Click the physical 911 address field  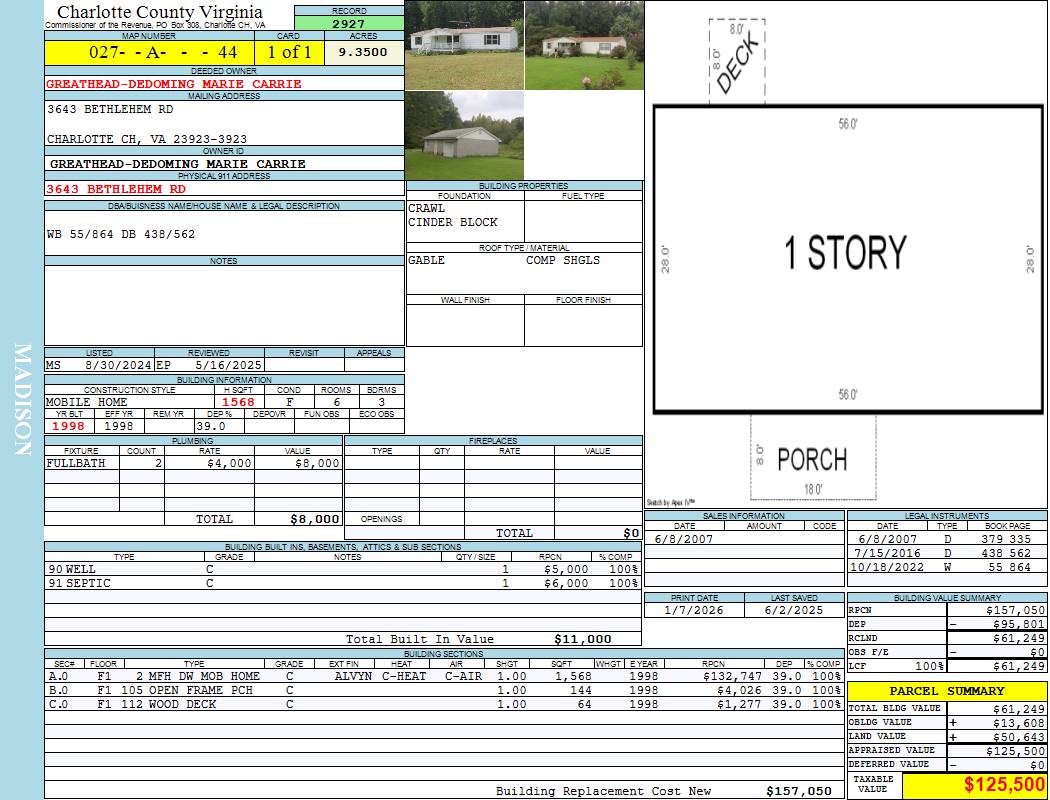pos(116,188)
